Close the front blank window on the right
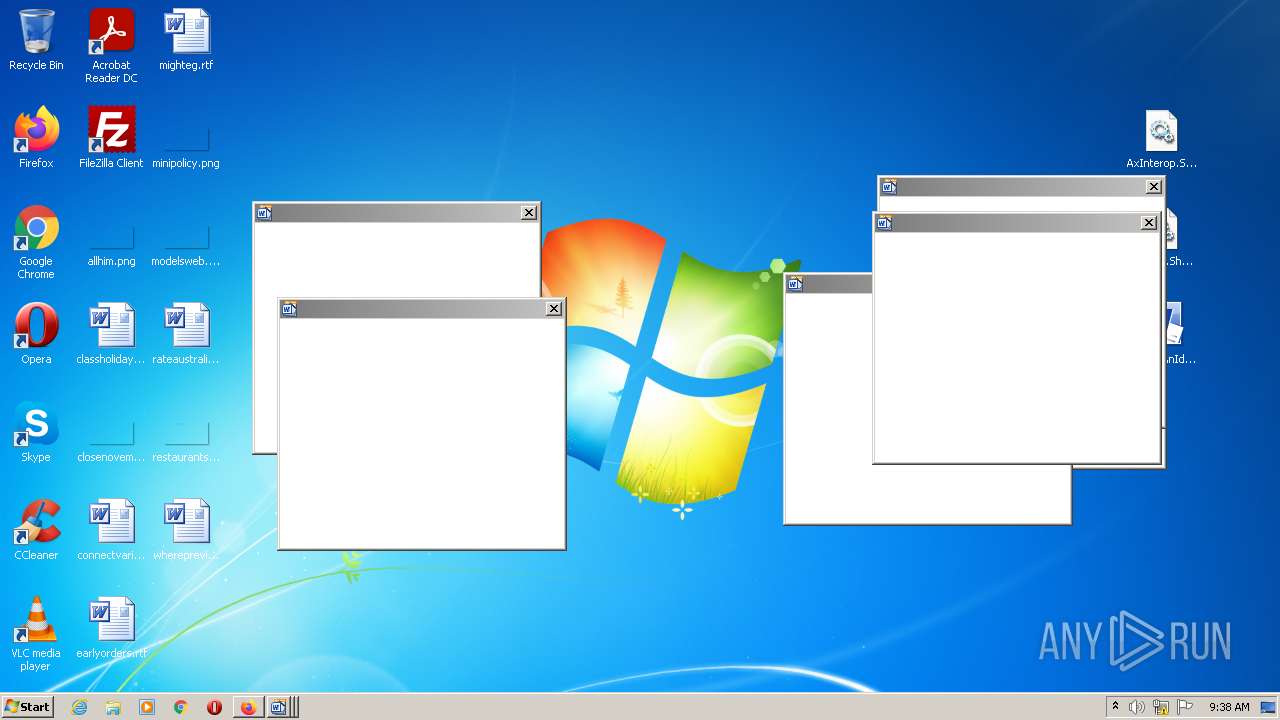Viewport: 1280px width, 720px height. (x=1149, y=223)
